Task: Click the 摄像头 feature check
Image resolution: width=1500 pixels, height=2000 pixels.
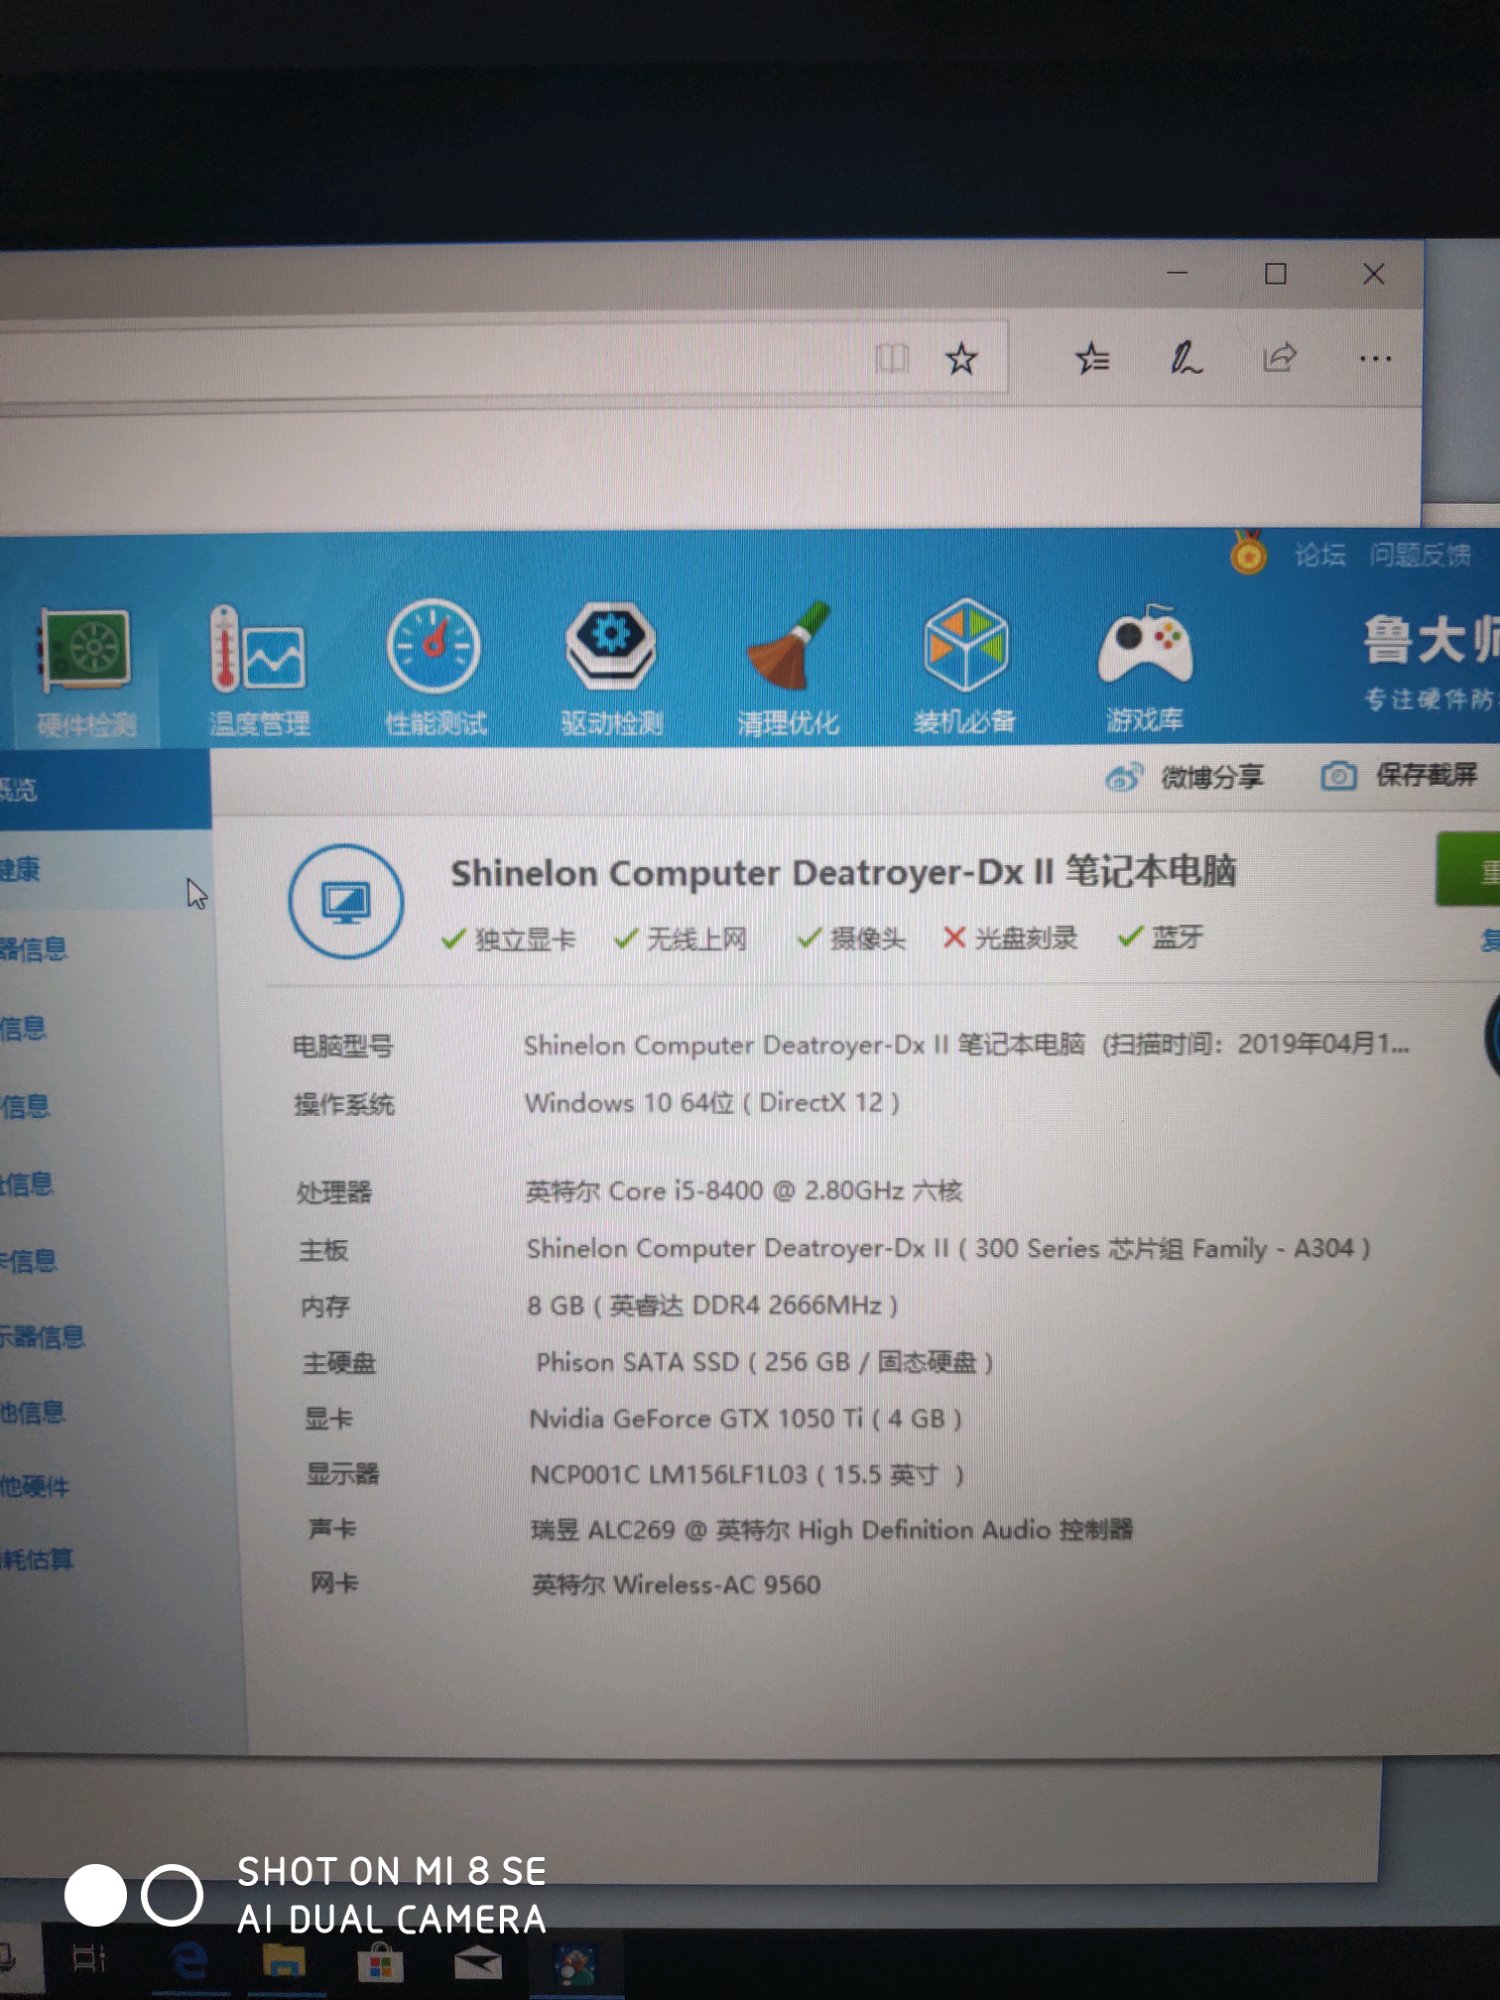Action: tap(851, 938)
